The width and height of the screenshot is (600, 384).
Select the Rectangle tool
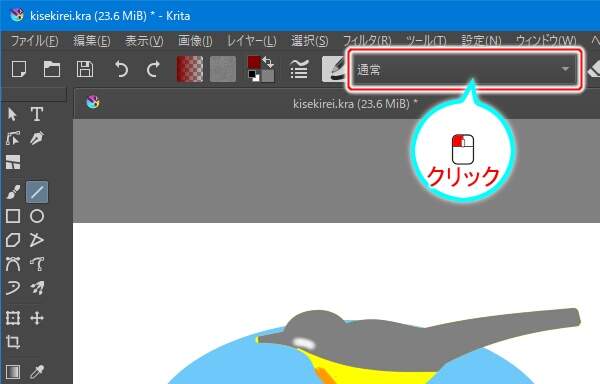tap(13, 216)
